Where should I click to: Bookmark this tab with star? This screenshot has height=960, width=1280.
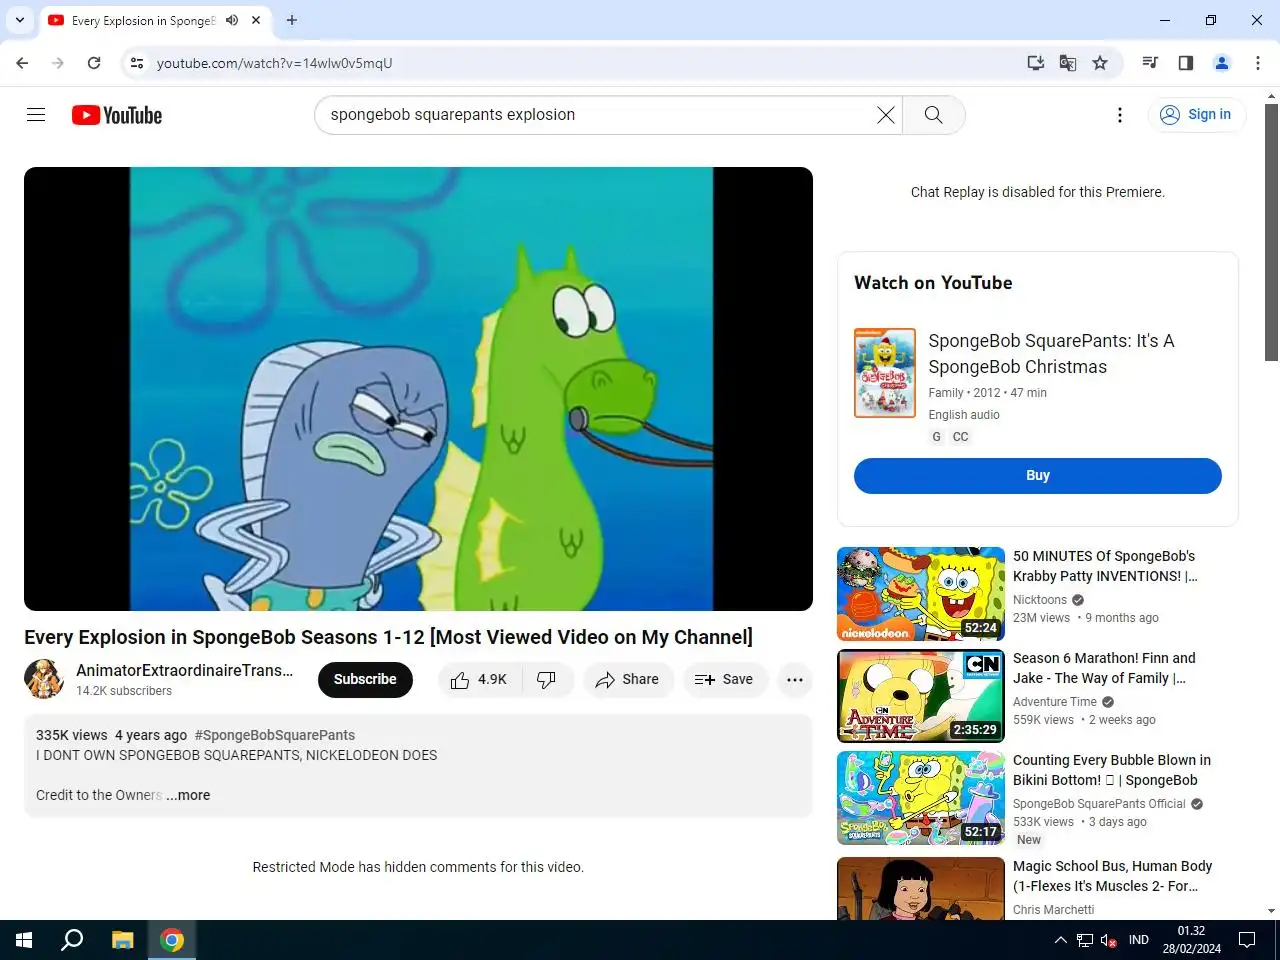tap(1100, 63)
